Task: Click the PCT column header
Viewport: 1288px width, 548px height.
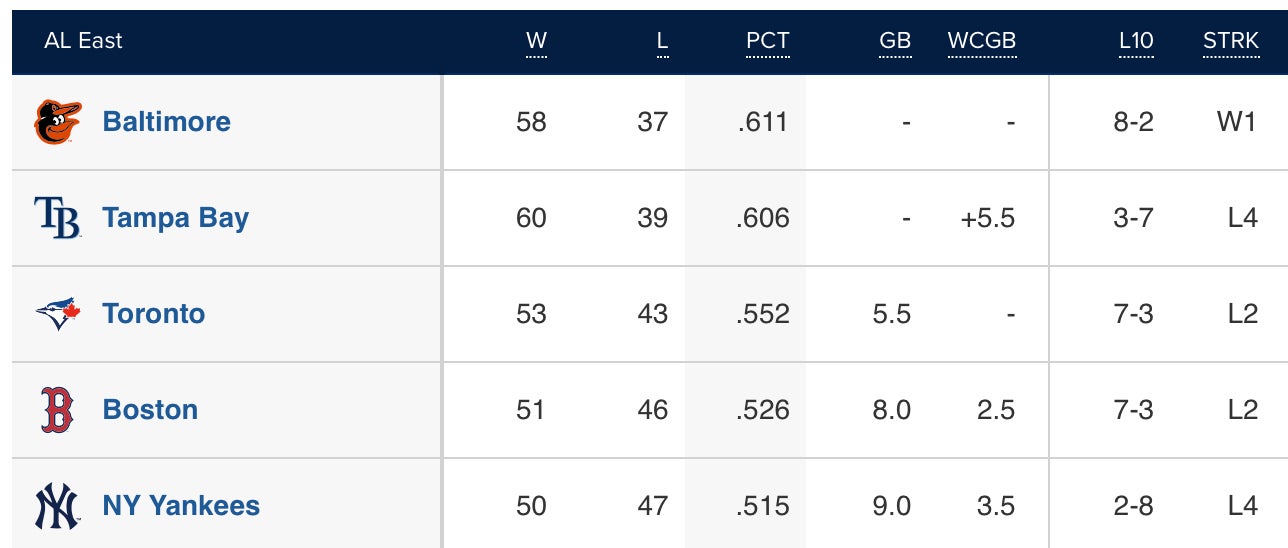Action: [x=767, y=41]
